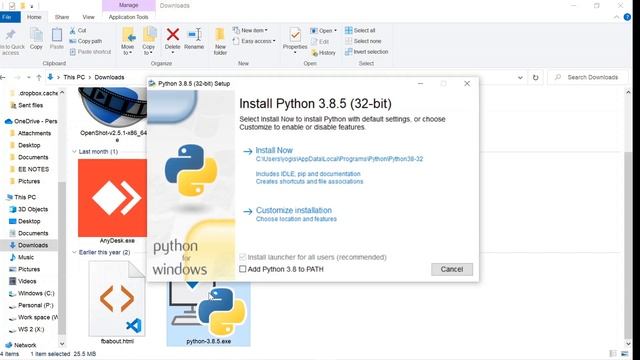Create a New folder from the ribbon
The height and width of the screenshot is (360, 640).
coord(220,41)
